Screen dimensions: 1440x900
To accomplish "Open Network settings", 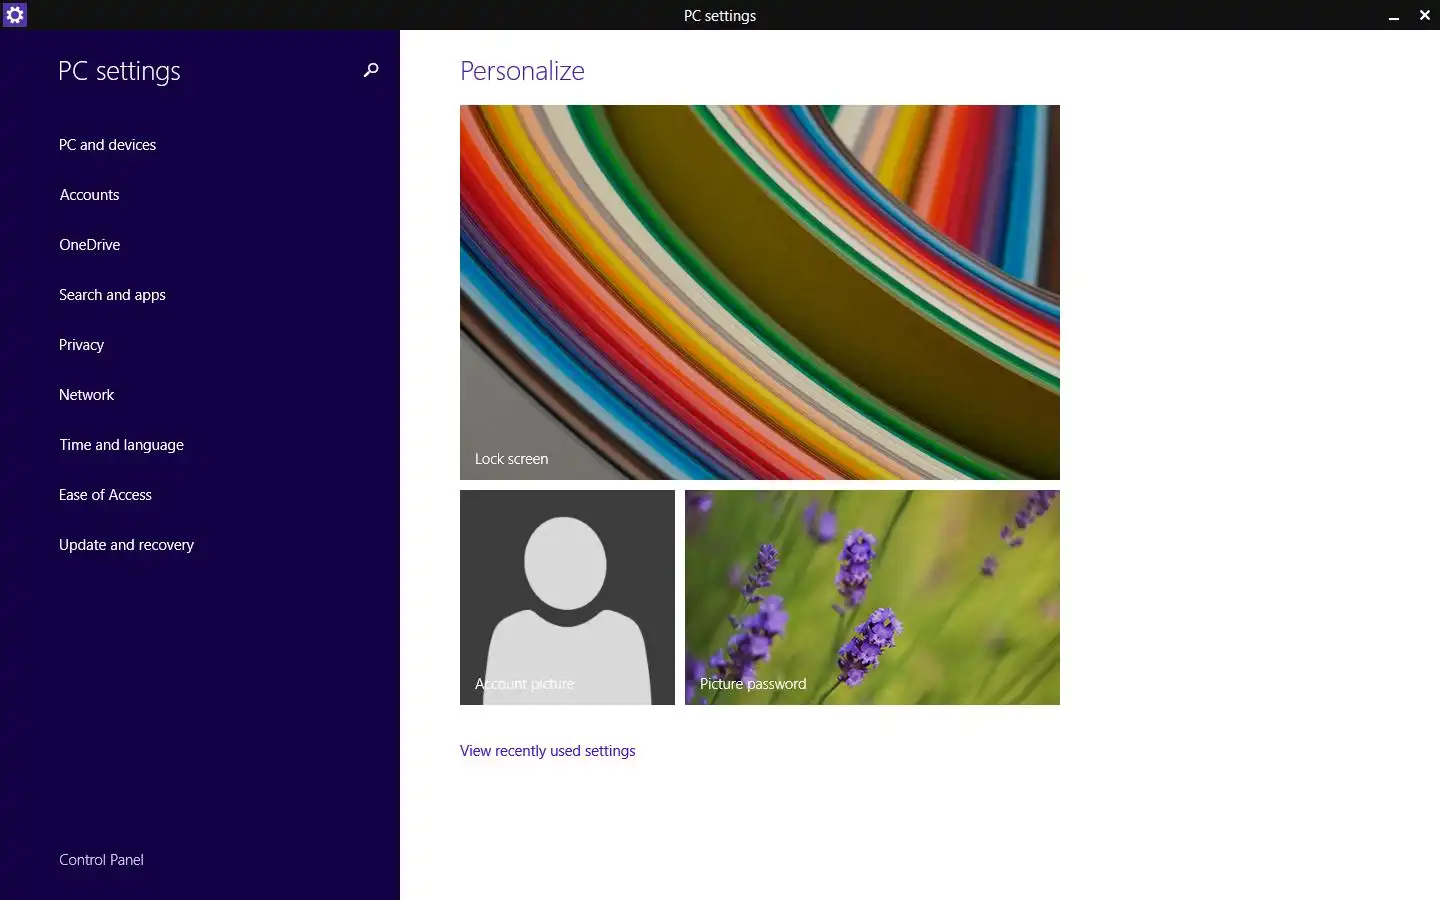I will 86,395.
